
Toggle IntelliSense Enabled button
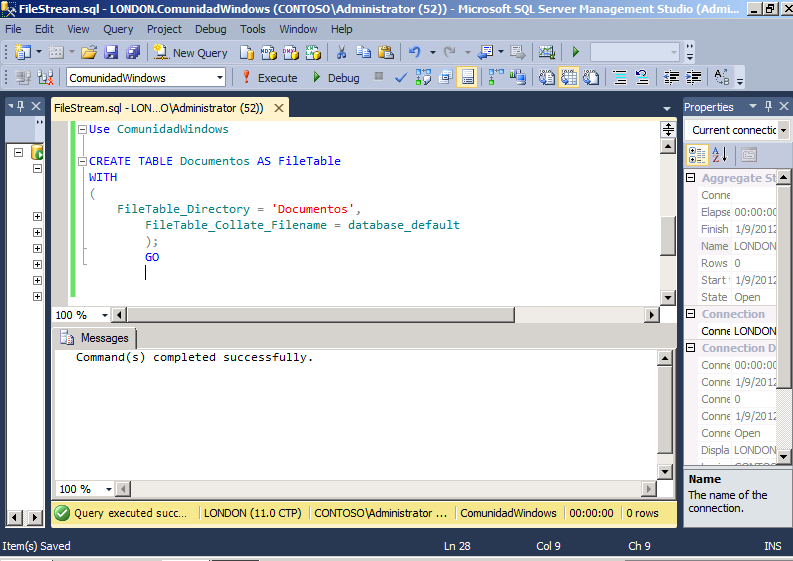click(x=467, y=77)
